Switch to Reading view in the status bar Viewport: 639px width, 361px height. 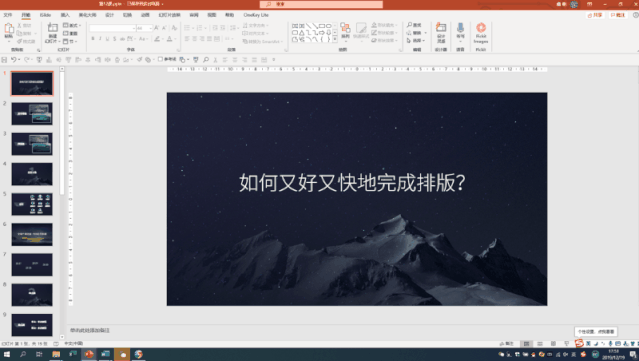(x=553, y=343)
